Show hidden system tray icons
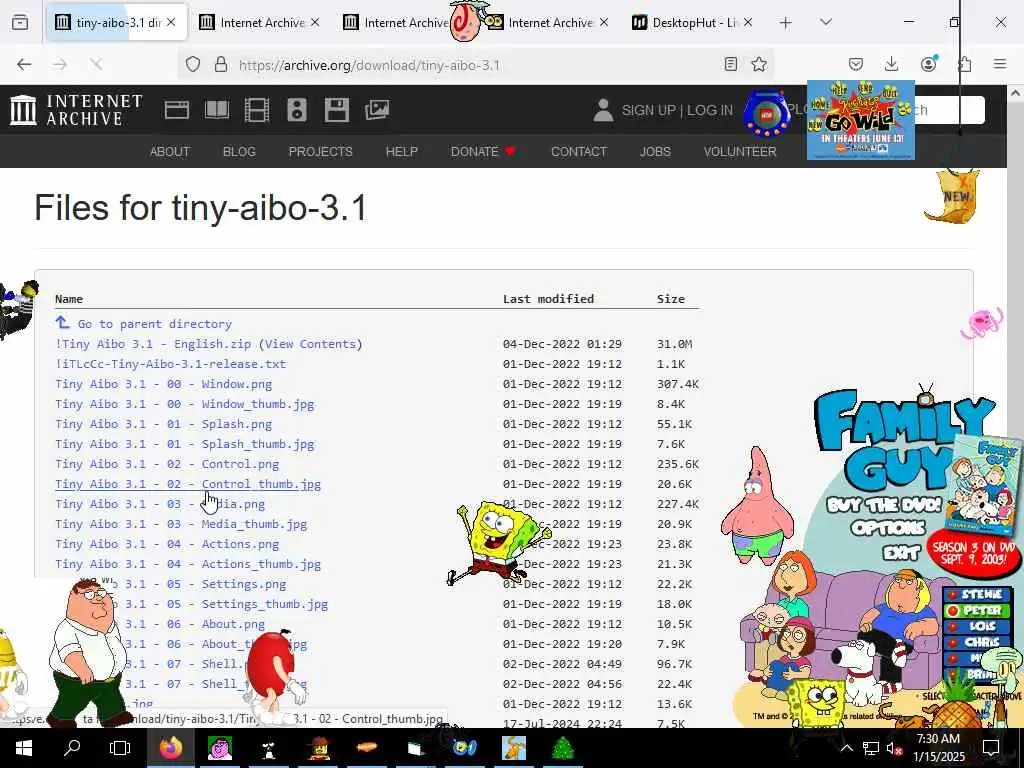The image size is (1024, 768). click(x=846, y=748)
